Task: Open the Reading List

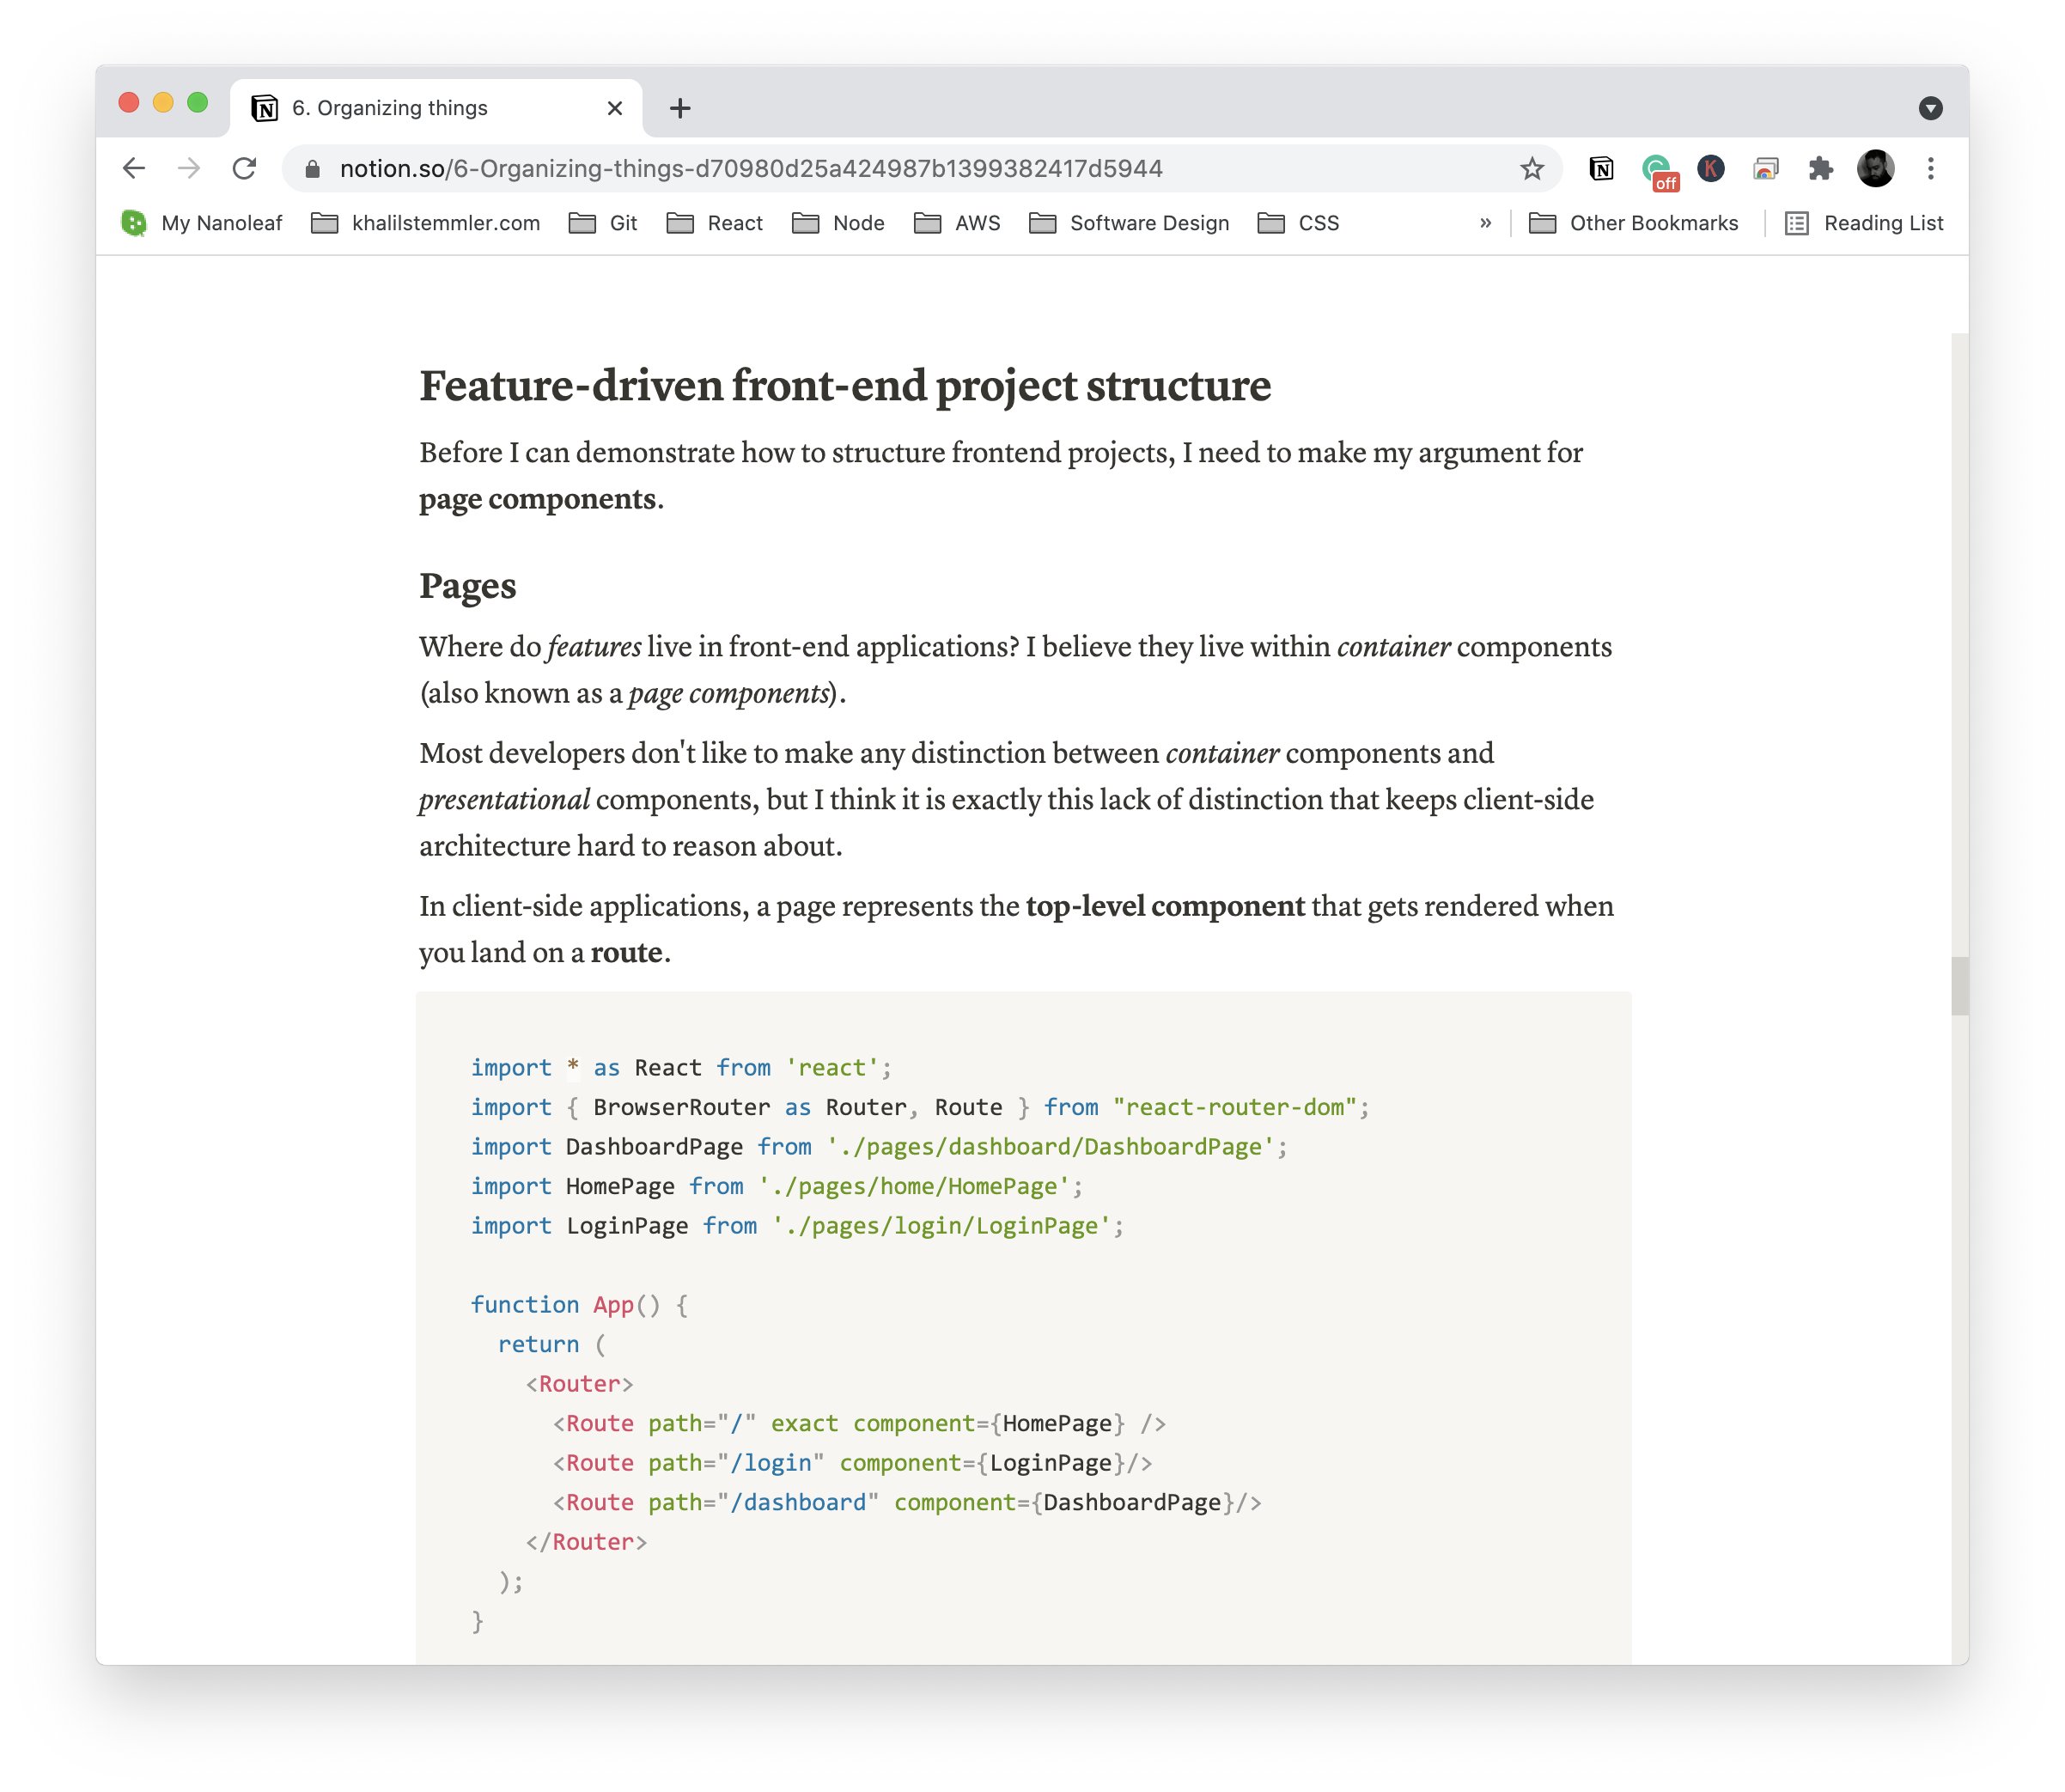Action: point(1864,223)
